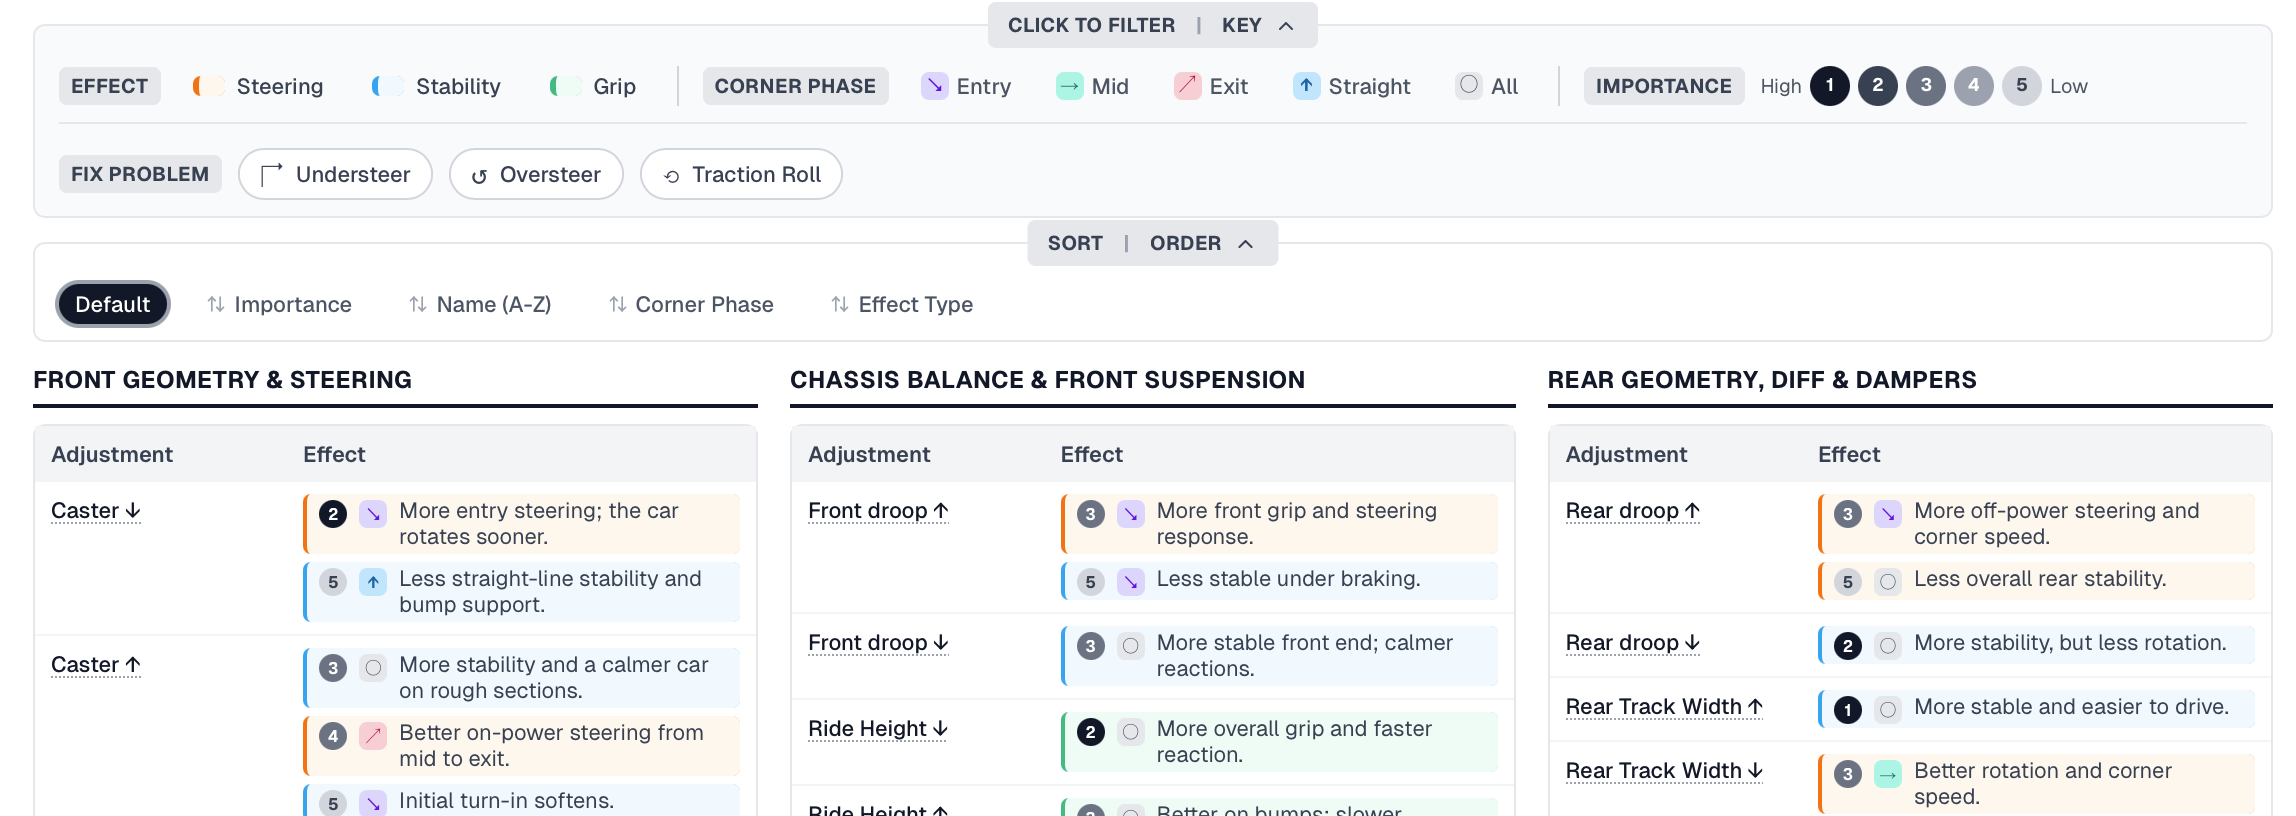Toggle the Grip effect filter

592,86
